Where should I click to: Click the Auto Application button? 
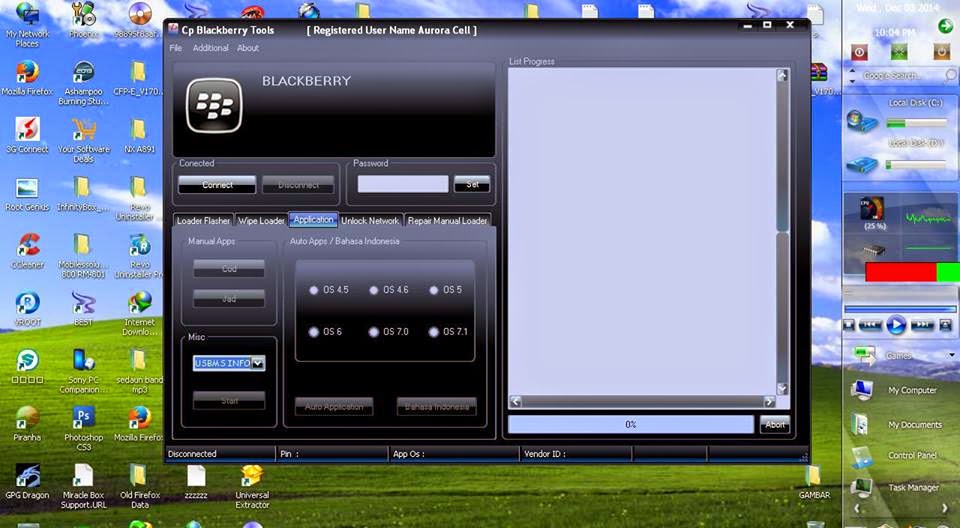[x=334, y=406]
